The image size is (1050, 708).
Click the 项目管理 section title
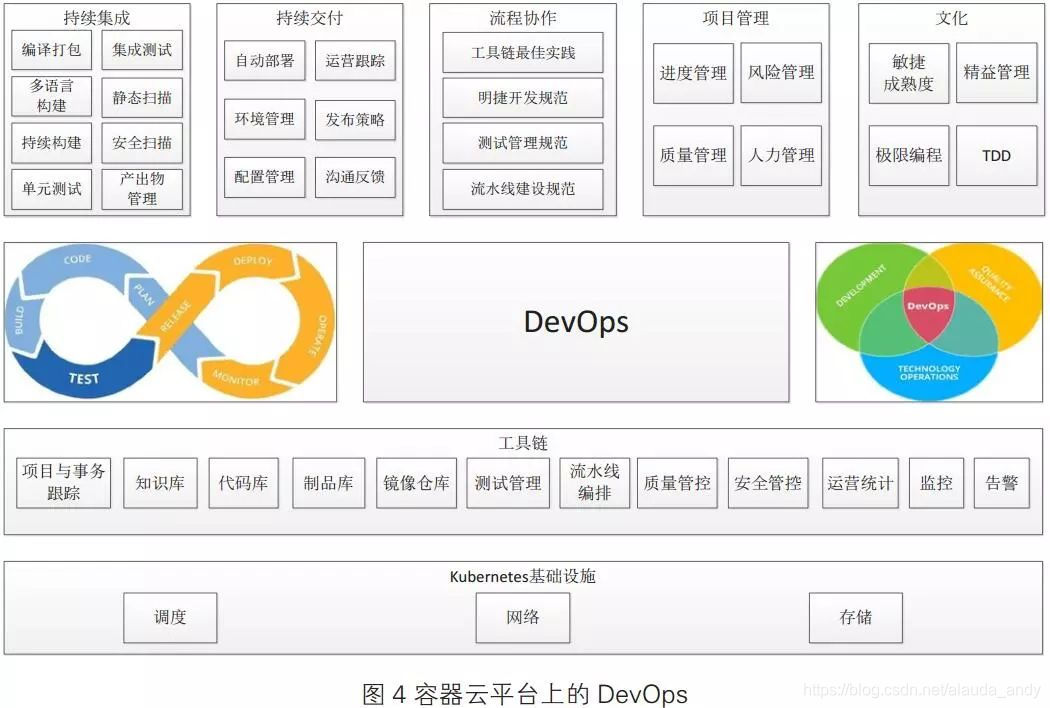pyautogui.click(x=736, y=17)
